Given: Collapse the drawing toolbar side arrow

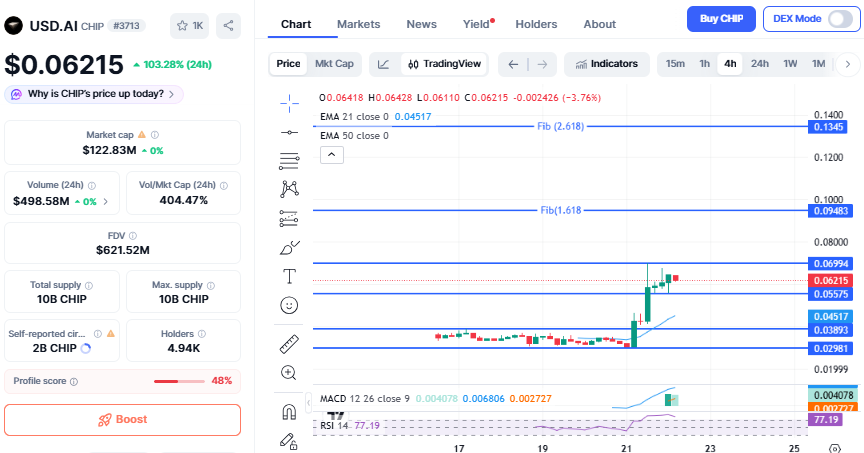Looking at the screenshot, I should point(309,403).
